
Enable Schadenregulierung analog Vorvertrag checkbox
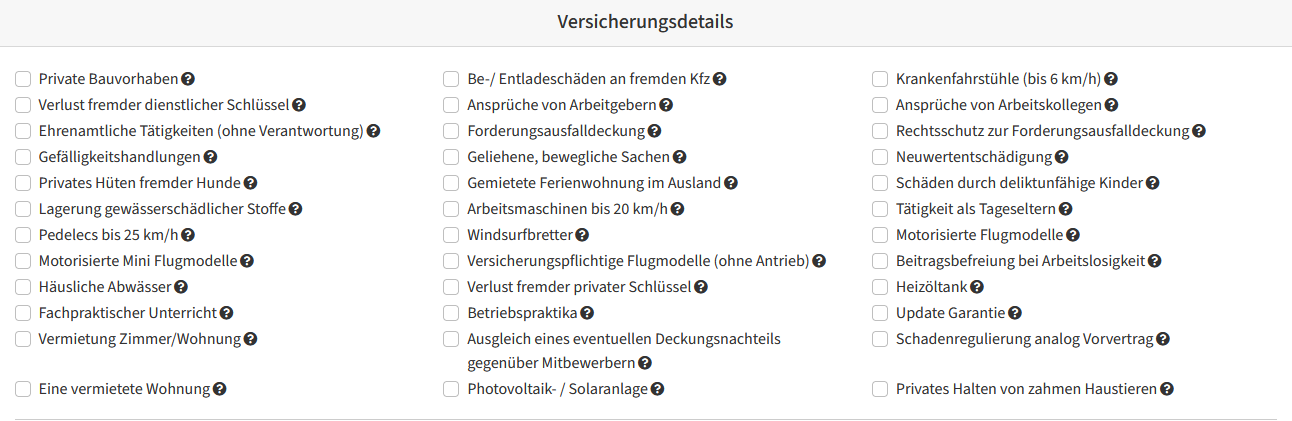(880, 339)
